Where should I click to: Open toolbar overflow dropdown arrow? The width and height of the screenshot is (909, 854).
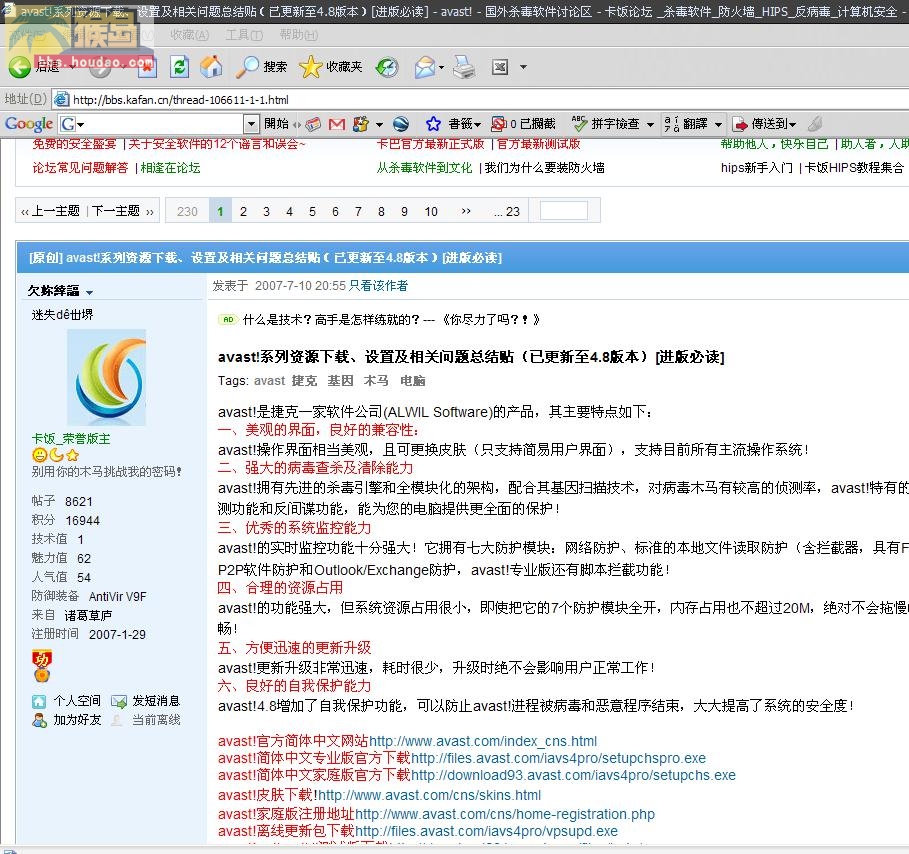(523, 67)
